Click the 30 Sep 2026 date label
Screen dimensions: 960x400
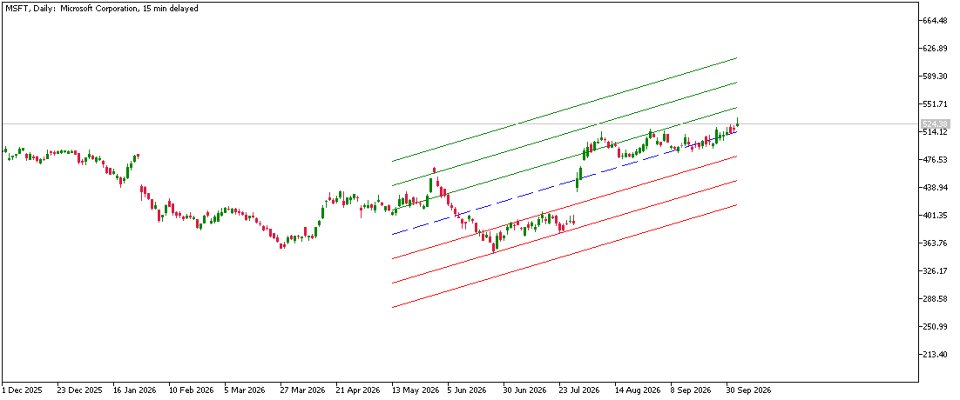(x=747, y=390)
